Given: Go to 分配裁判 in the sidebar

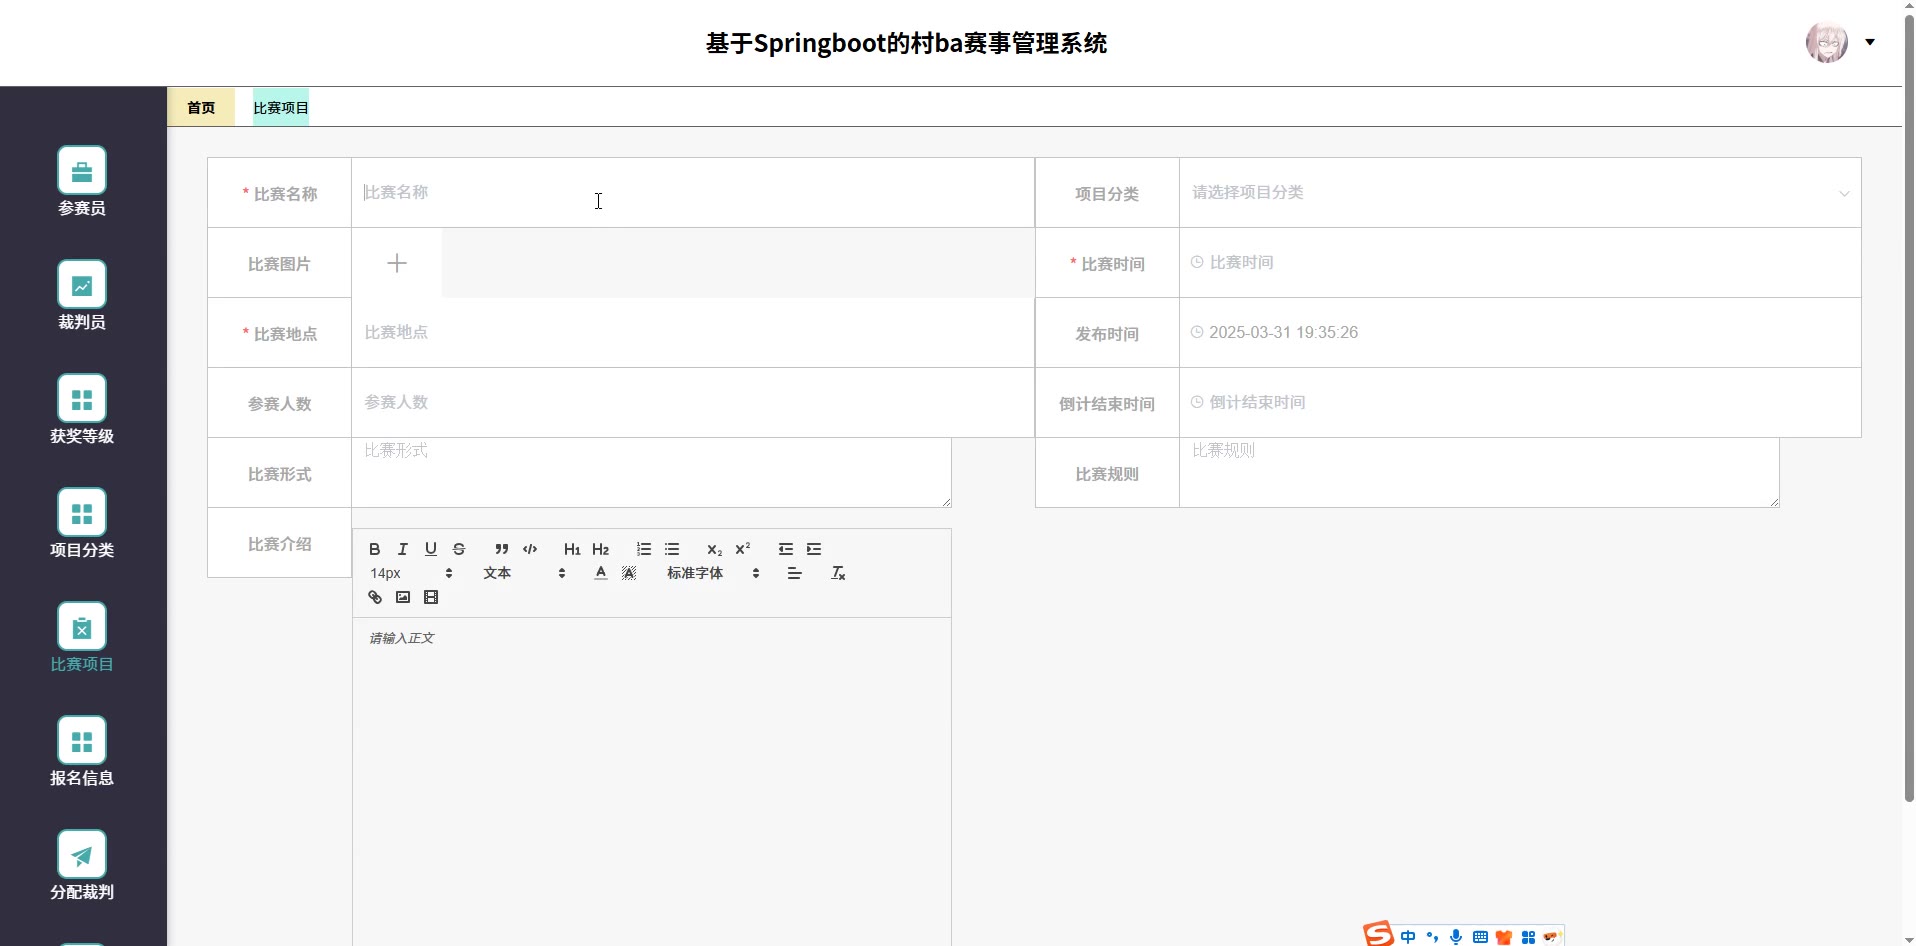Looking at the screenshot, I should (x=82, y=866).
